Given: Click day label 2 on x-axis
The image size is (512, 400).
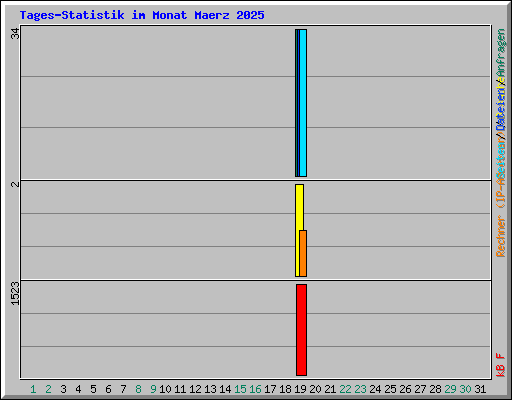Looking at the screenshot, I should pyautogui.click(x=48, y=389).
